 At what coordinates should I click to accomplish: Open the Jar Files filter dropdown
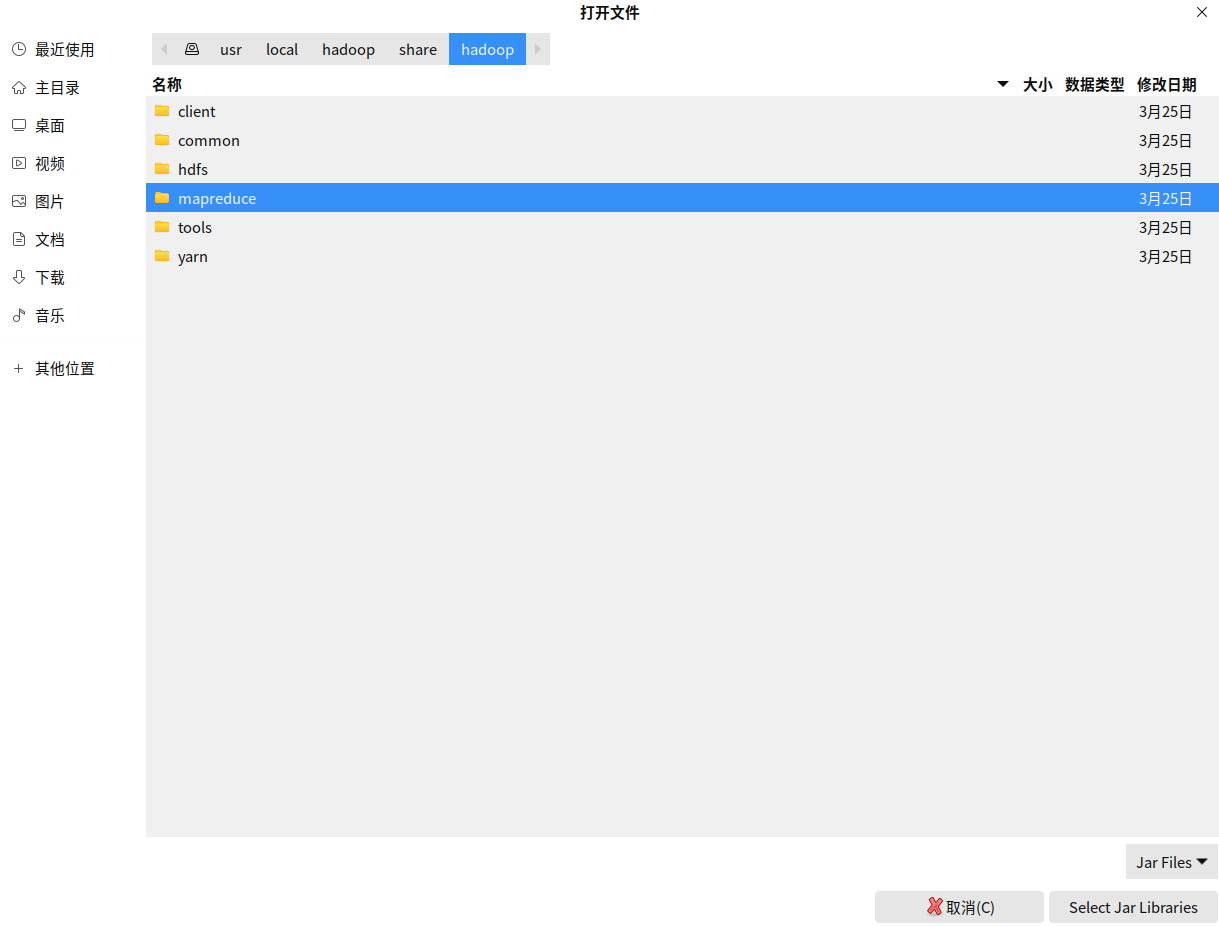[x=1172, y=862]
